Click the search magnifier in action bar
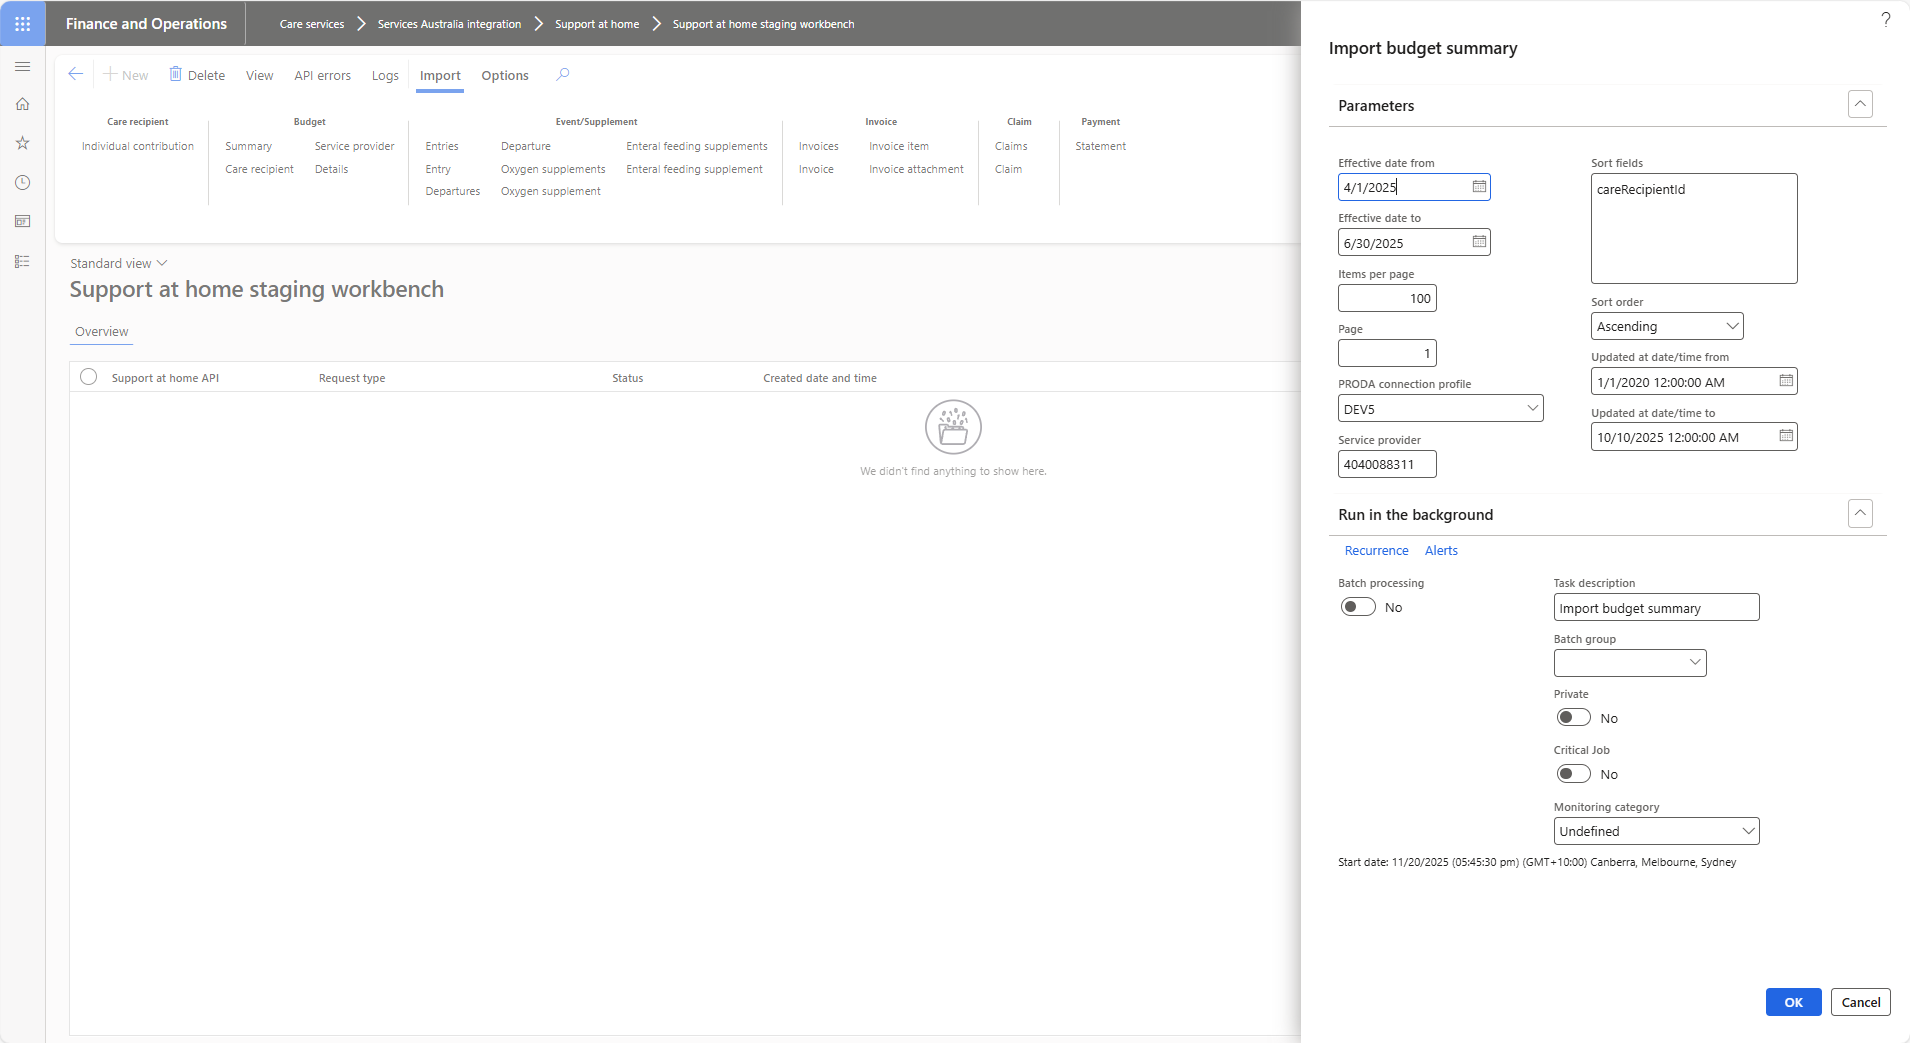This screenshot has height=1043, width=1910. pos(563,75)
